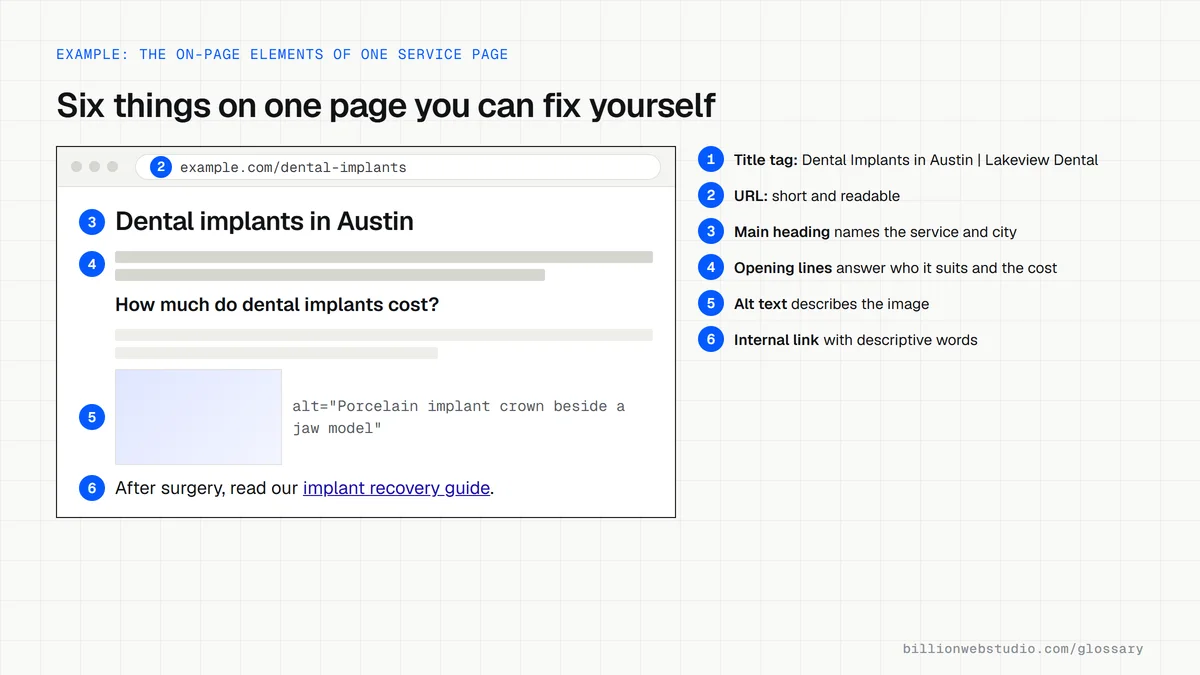1200x675 pixels.
Task: Click the URL: short and readable line
Action: (817, 196)
